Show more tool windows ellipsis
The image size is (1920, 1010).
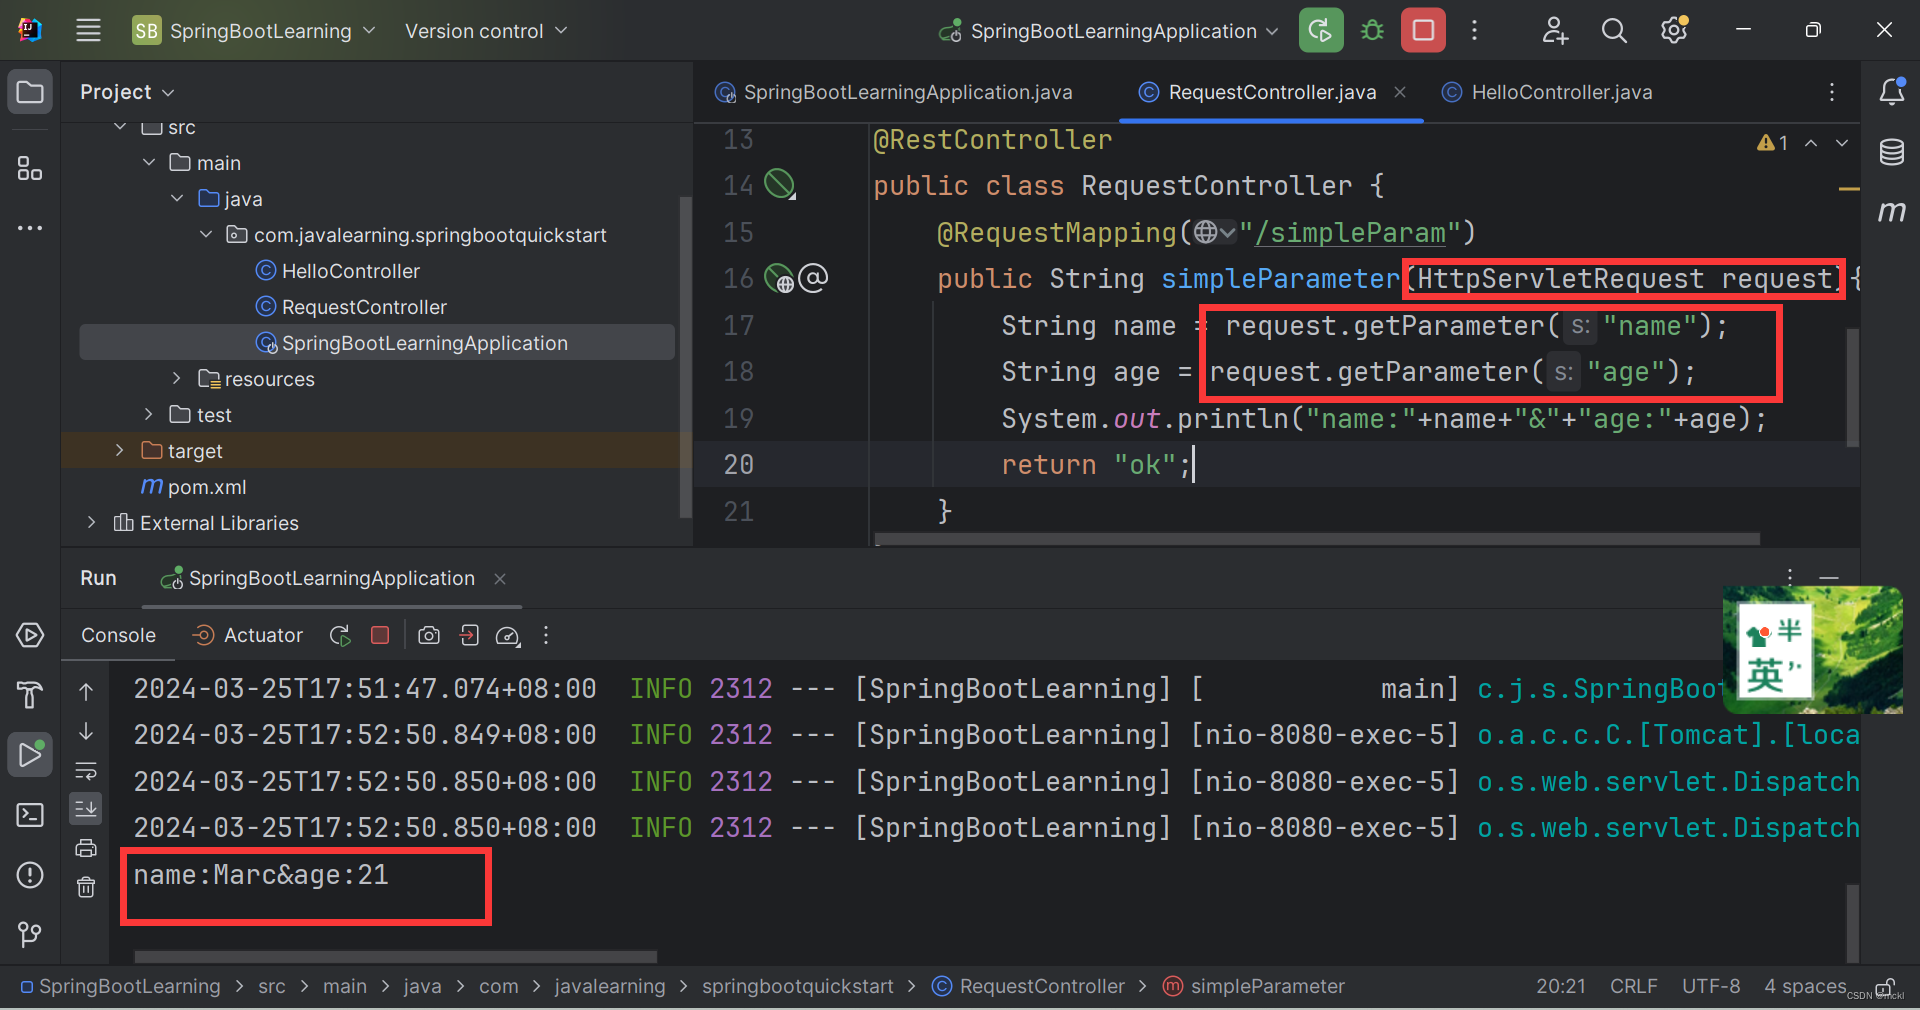pyautogui.click(x=30, y=228)
